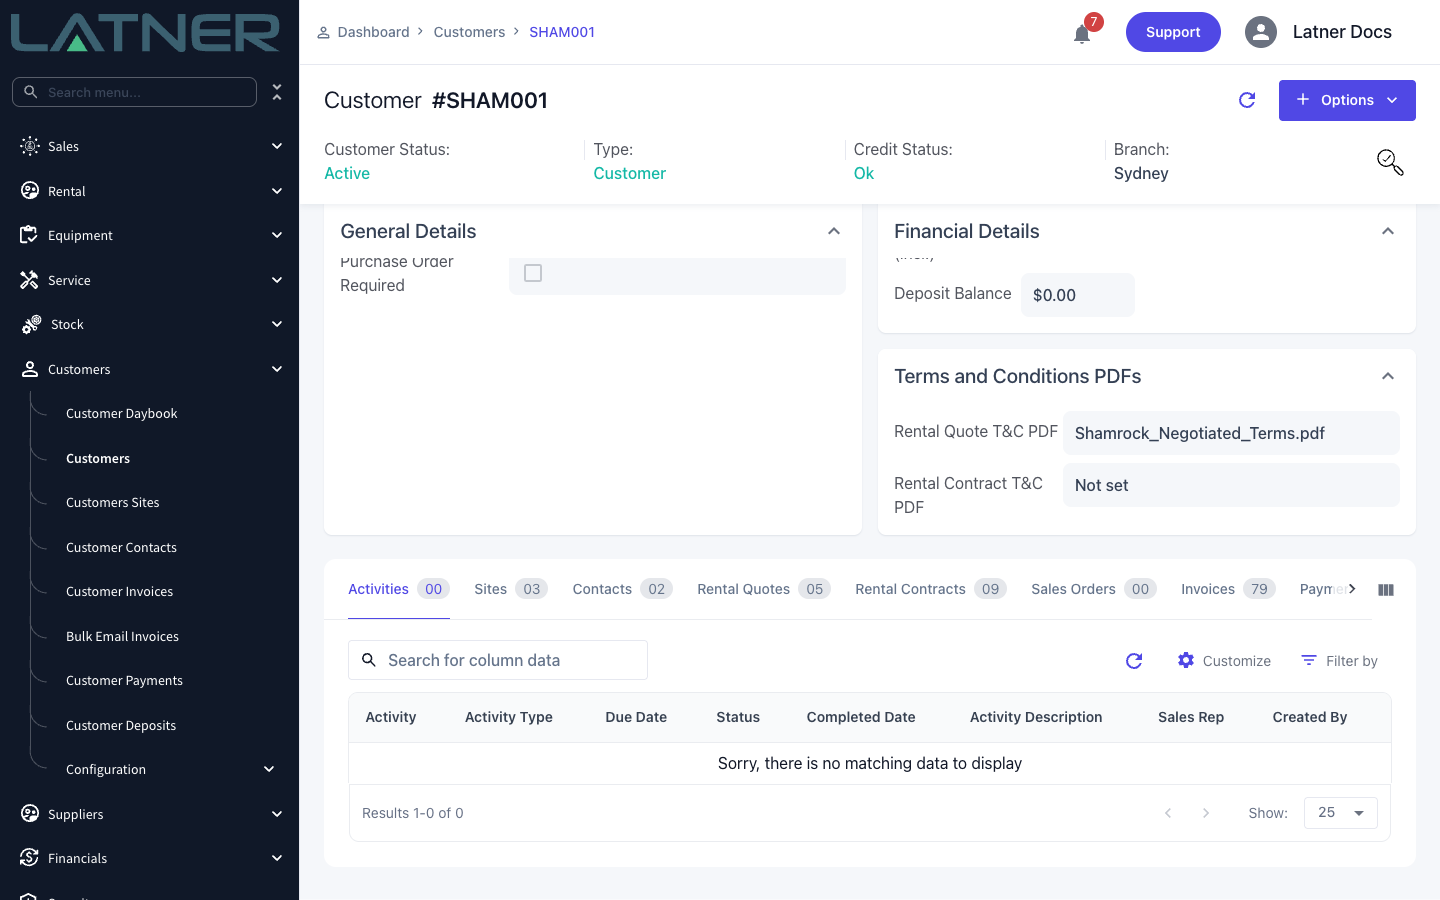Viewport: 1440px width, 900px height.
Task: Collapse the Customers sidebar section chevron
Action: pos(277,369)
